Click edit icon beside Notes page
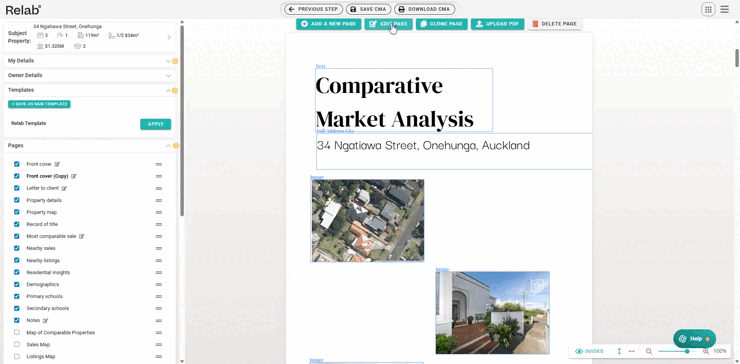 coord(46,321)
